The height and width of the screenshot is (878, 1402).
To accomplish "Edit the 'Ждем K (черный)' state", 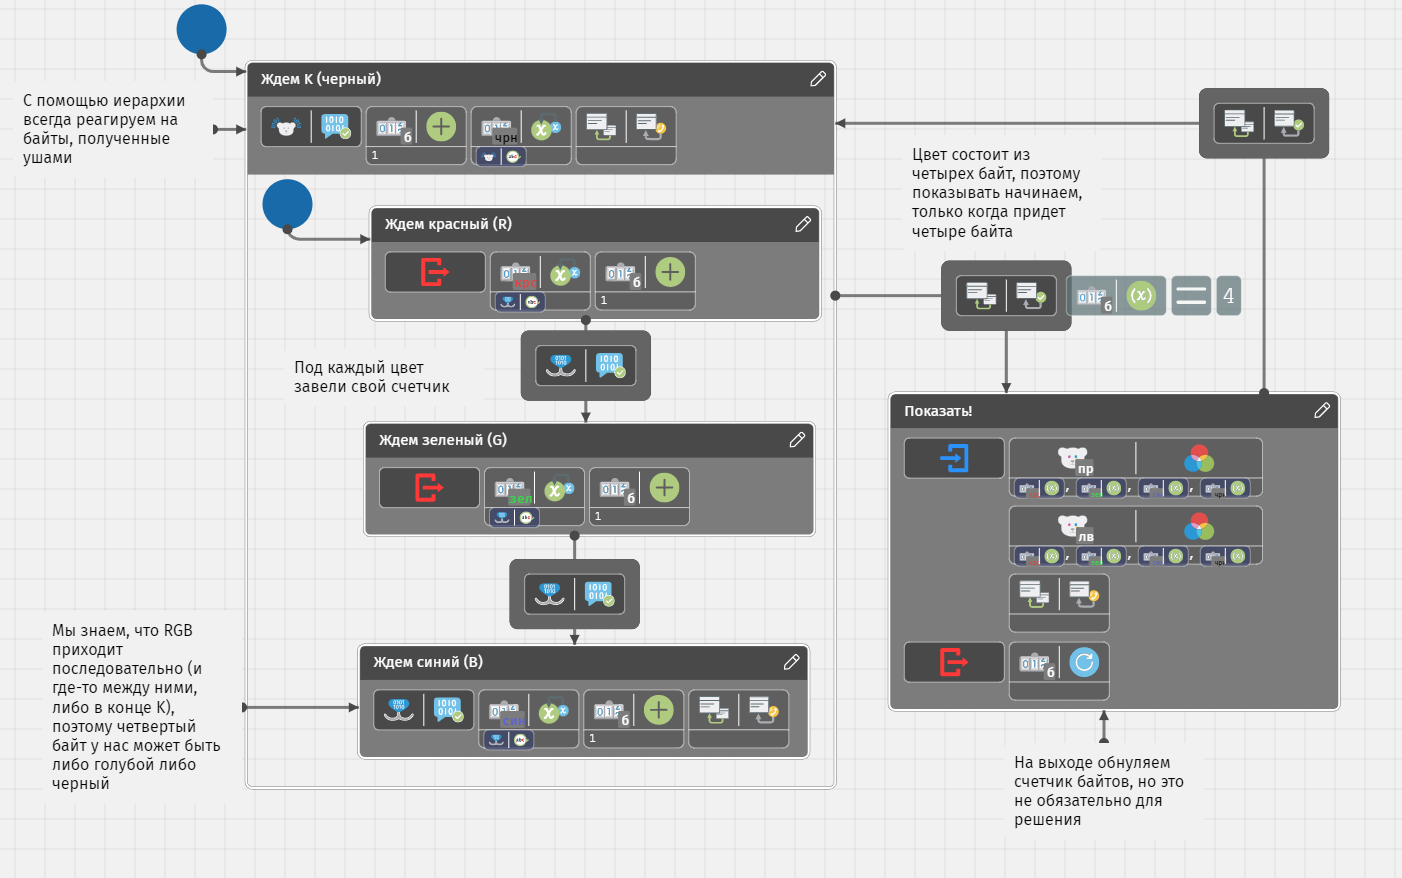I will click(817, 79).
